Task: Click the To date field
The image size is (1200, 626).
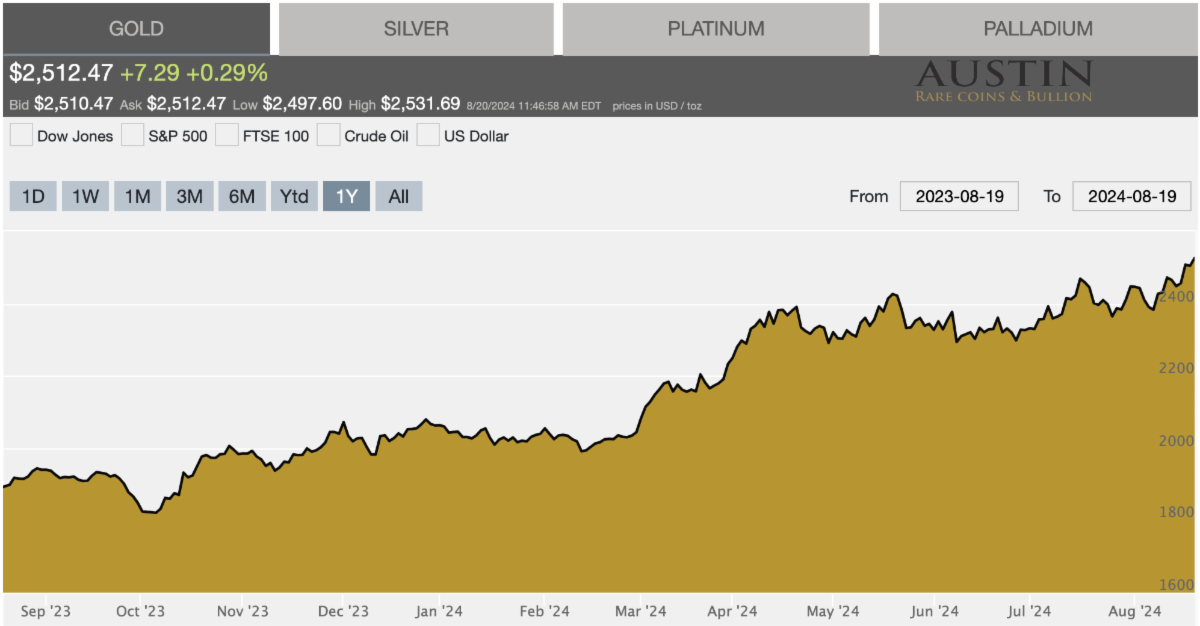Action: pyautogui.click(x=1131, y=196)
